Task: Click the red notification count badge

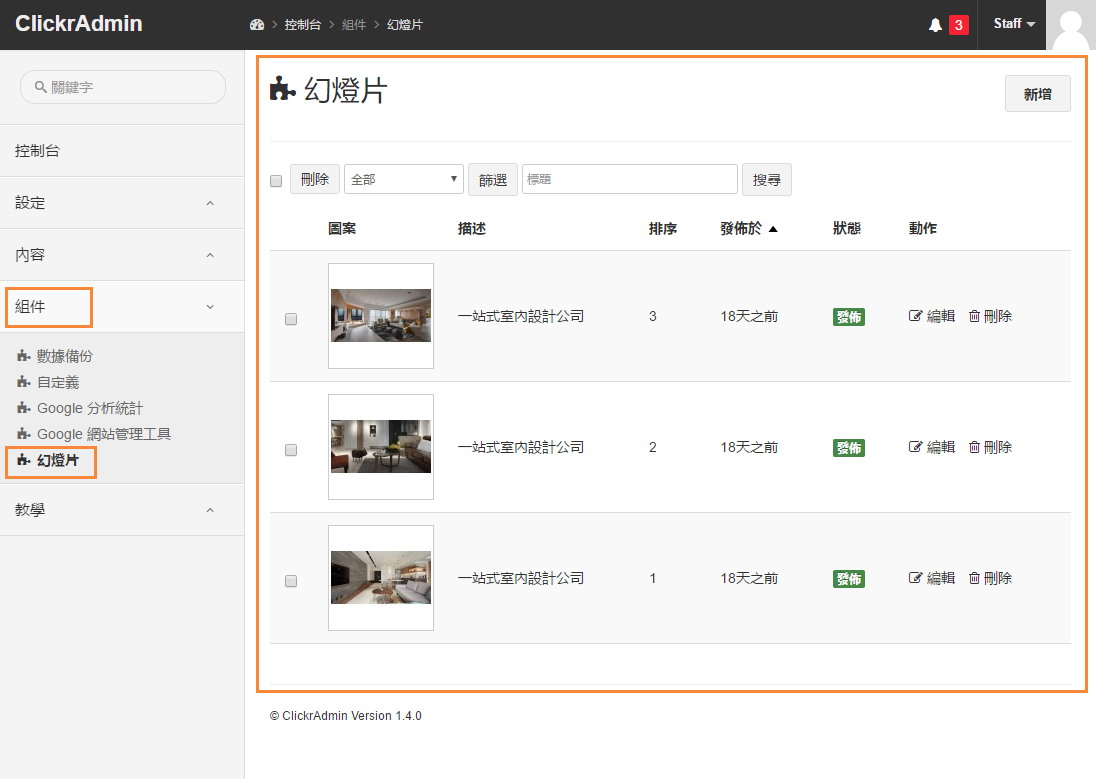Action: [958, 25]
